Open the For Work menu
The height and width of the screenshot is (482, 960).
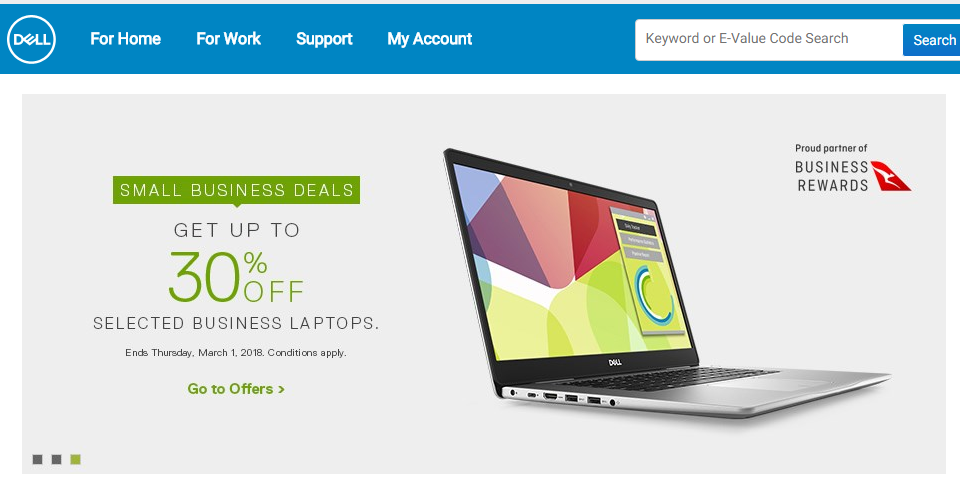tap(228, 39)
